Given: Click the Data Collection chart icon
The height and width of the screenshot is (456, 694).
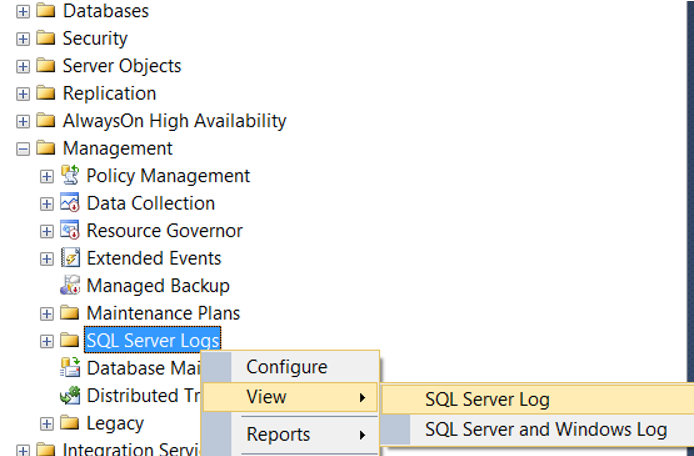Looking at the screenshot, I should point(70,202).
